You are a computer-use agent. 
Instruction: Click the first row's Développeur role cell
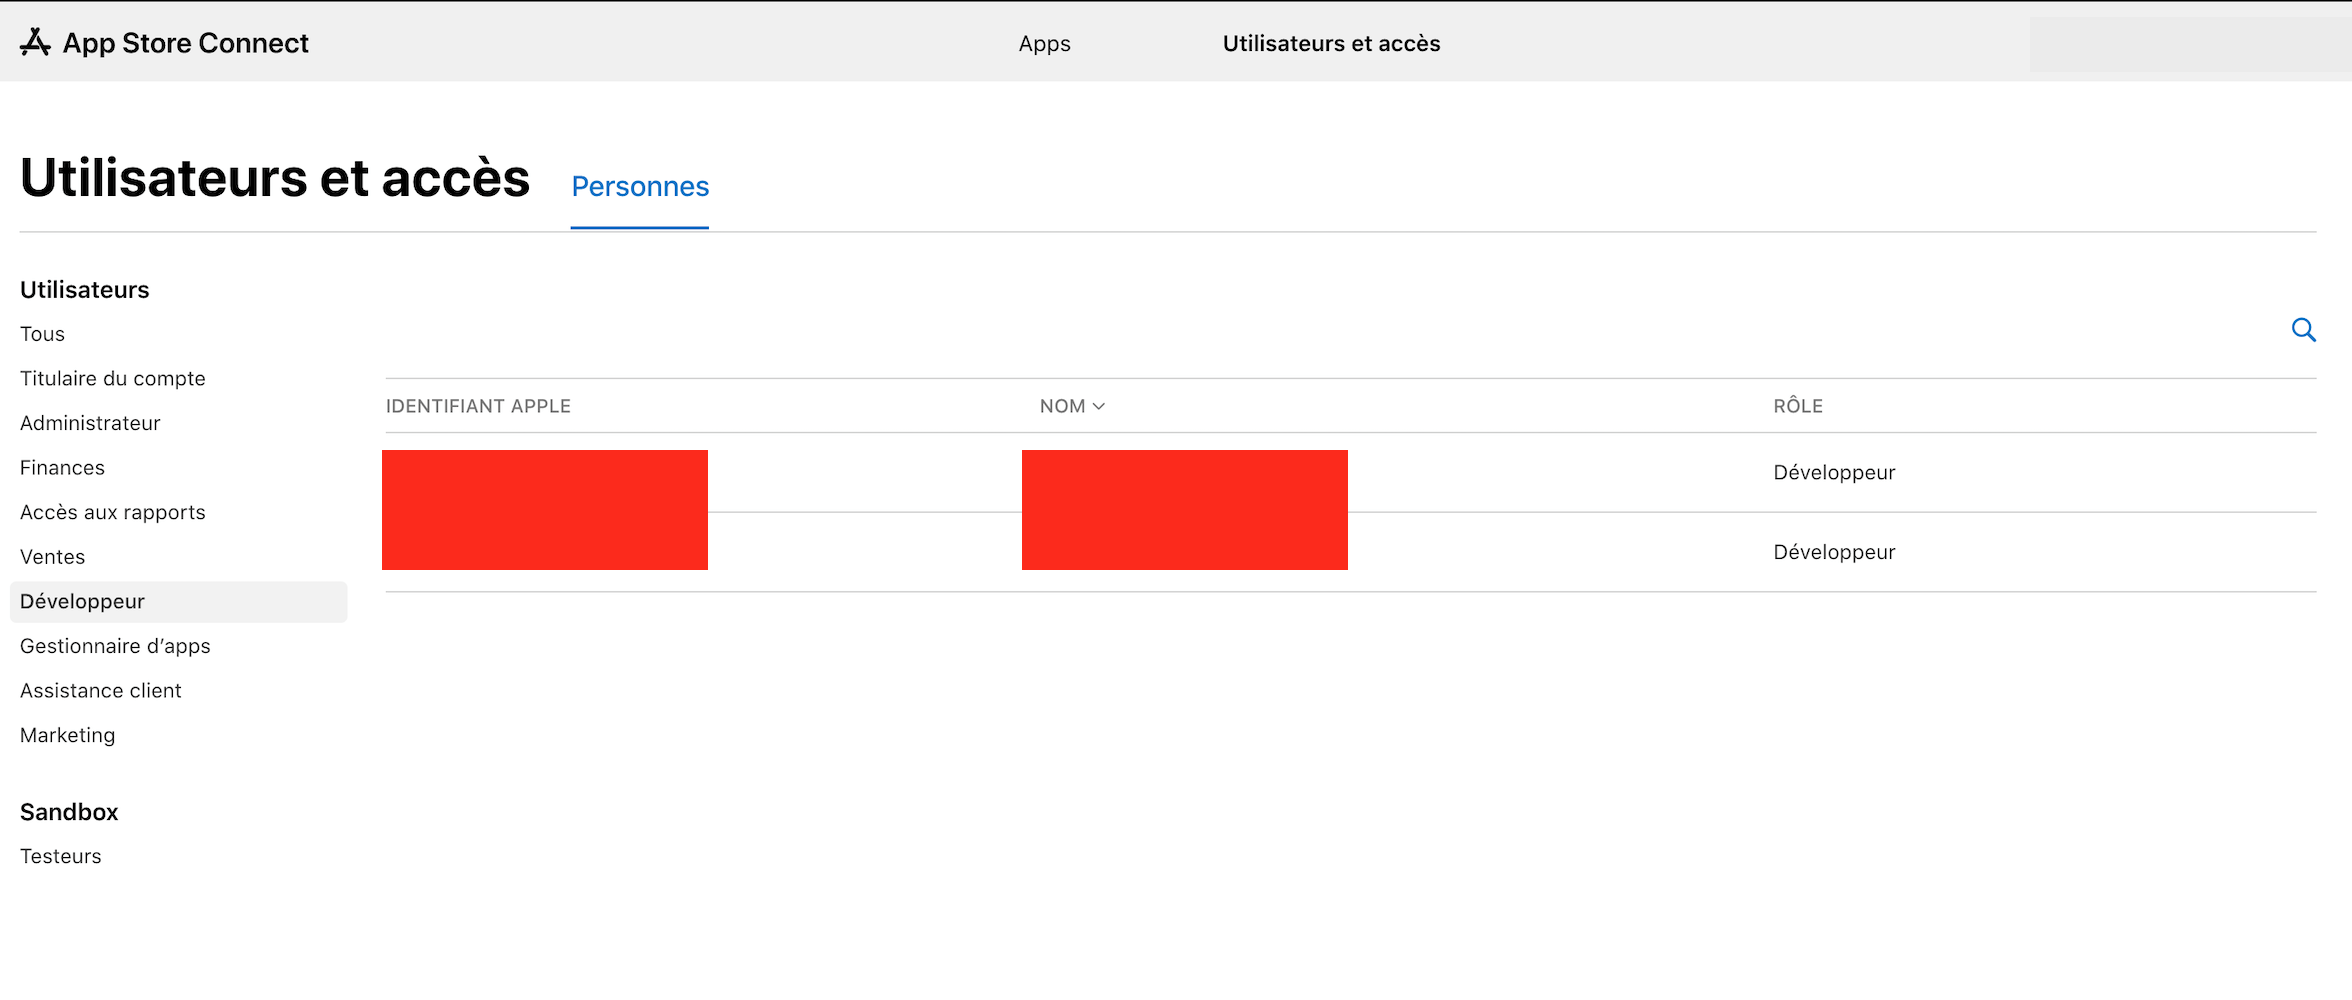coord(1834,473)
